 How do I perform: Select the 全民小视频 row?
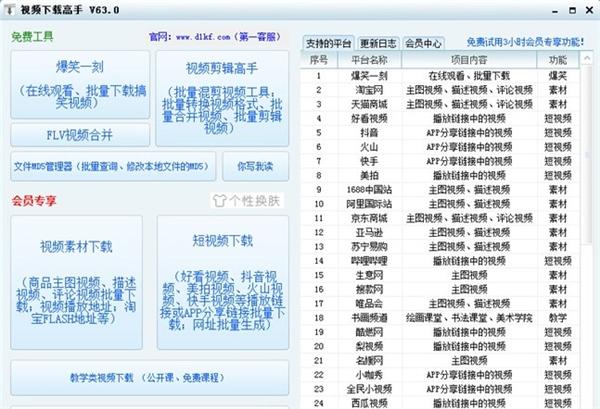coord(440,389)
